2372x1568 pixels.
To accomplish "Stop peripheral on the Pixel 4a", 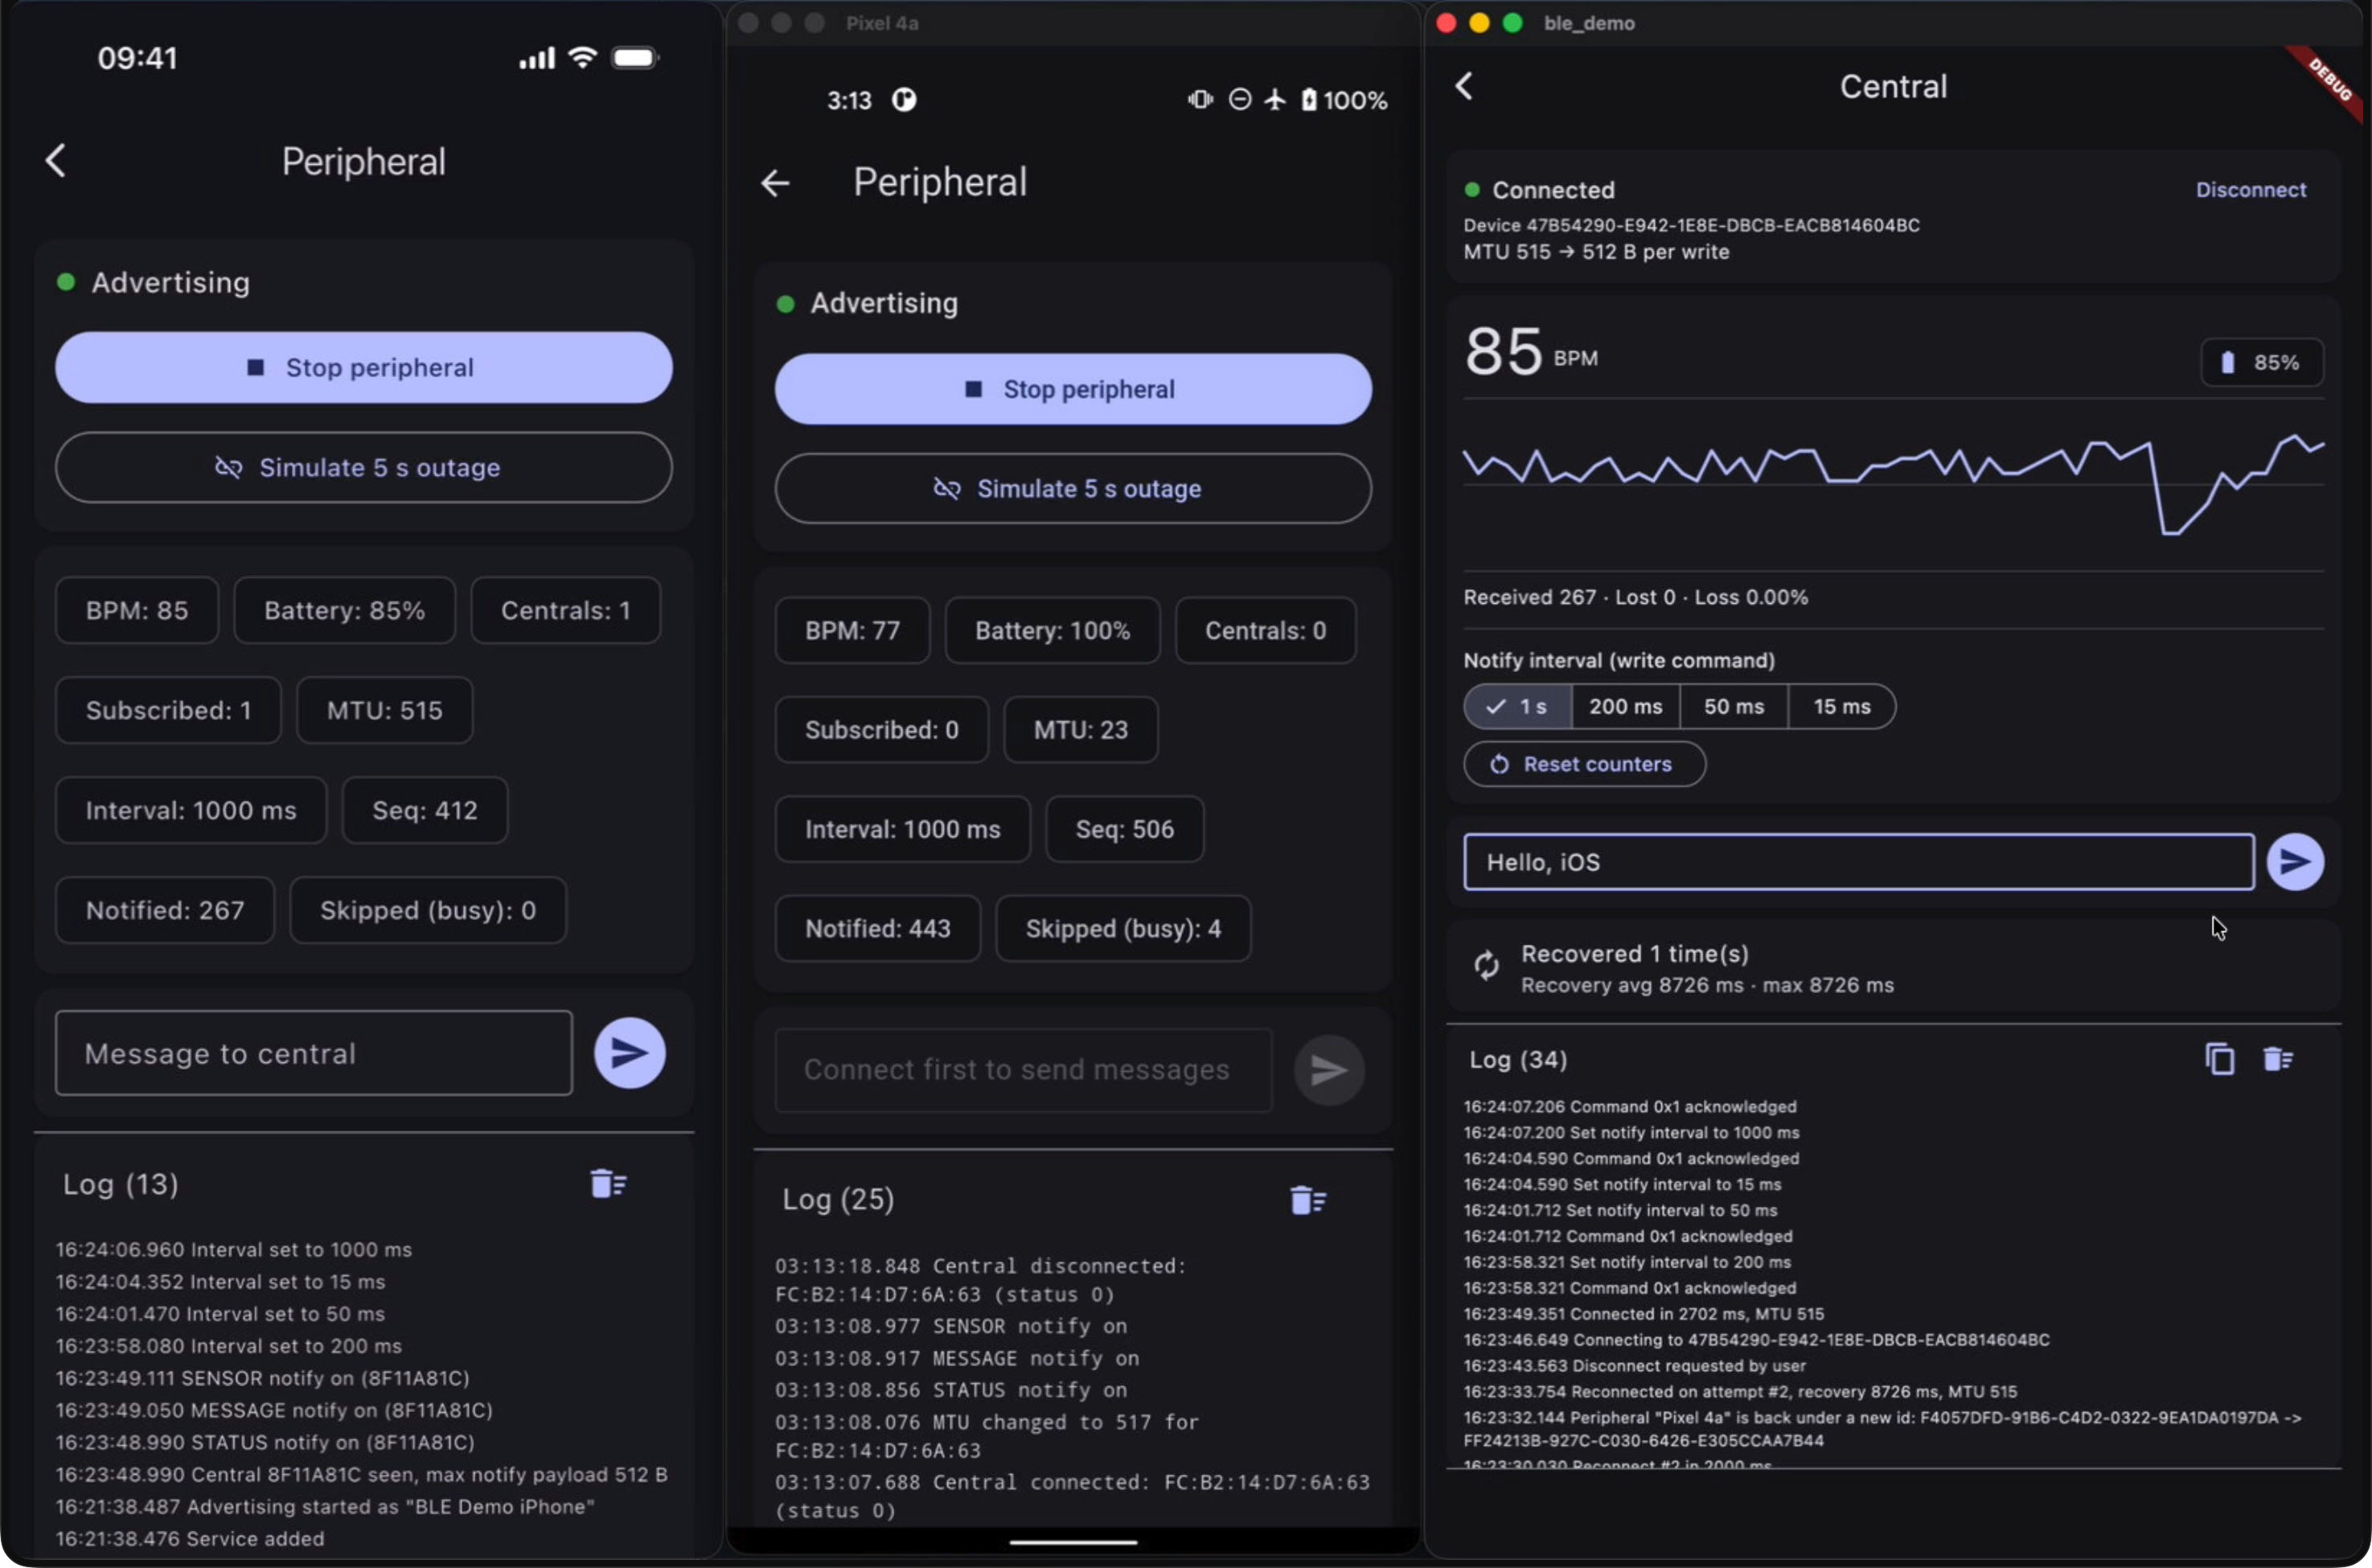I will coord(1073,389).
